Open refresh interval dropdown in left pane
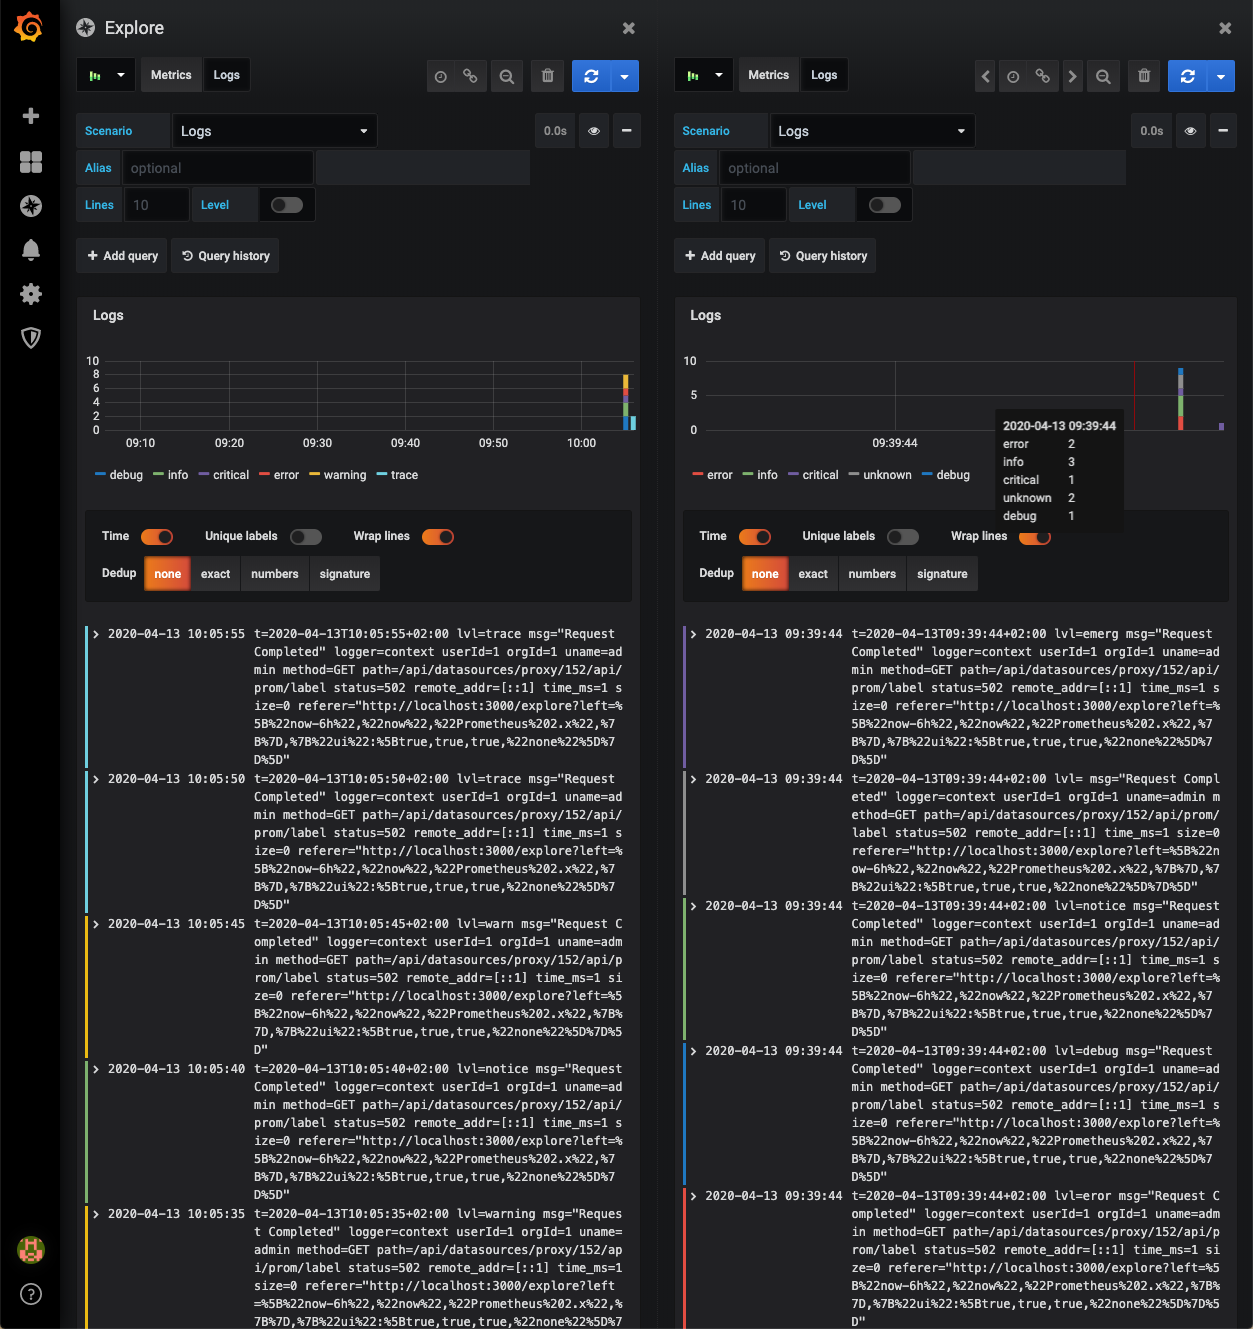 (625, 76)
